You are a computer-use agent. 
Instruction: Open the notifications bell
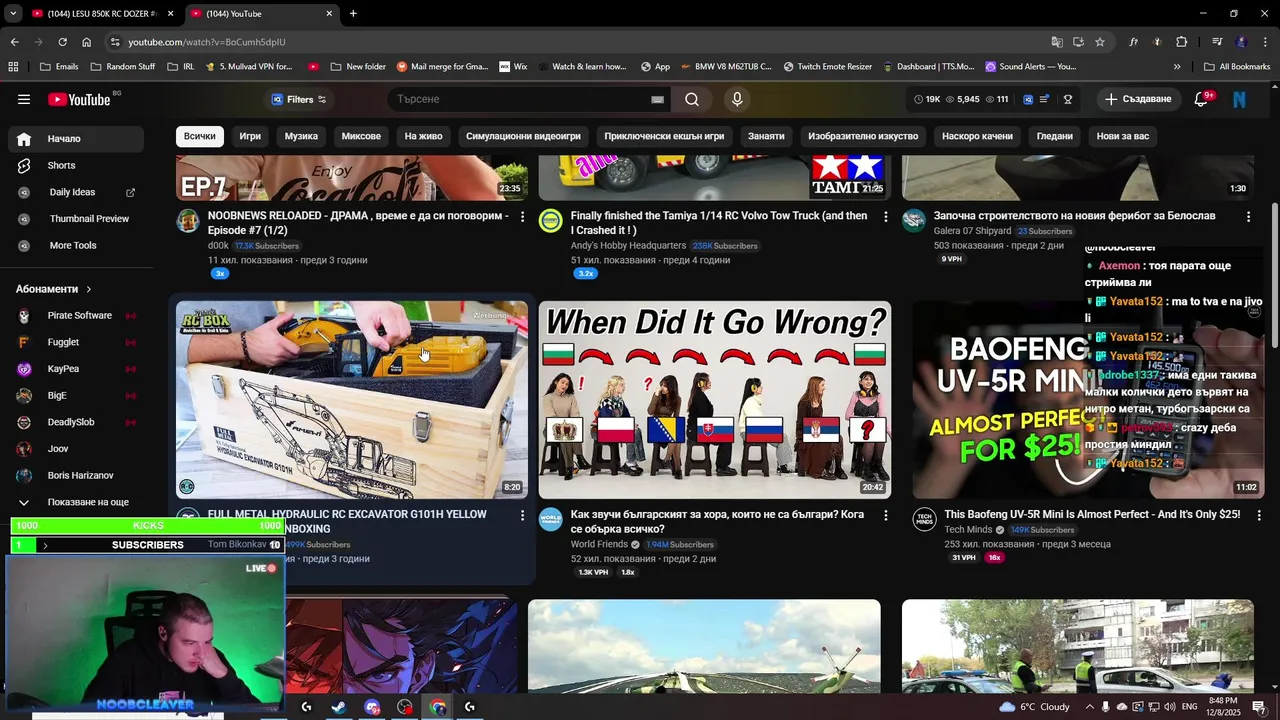click(x=1202, y=99)
